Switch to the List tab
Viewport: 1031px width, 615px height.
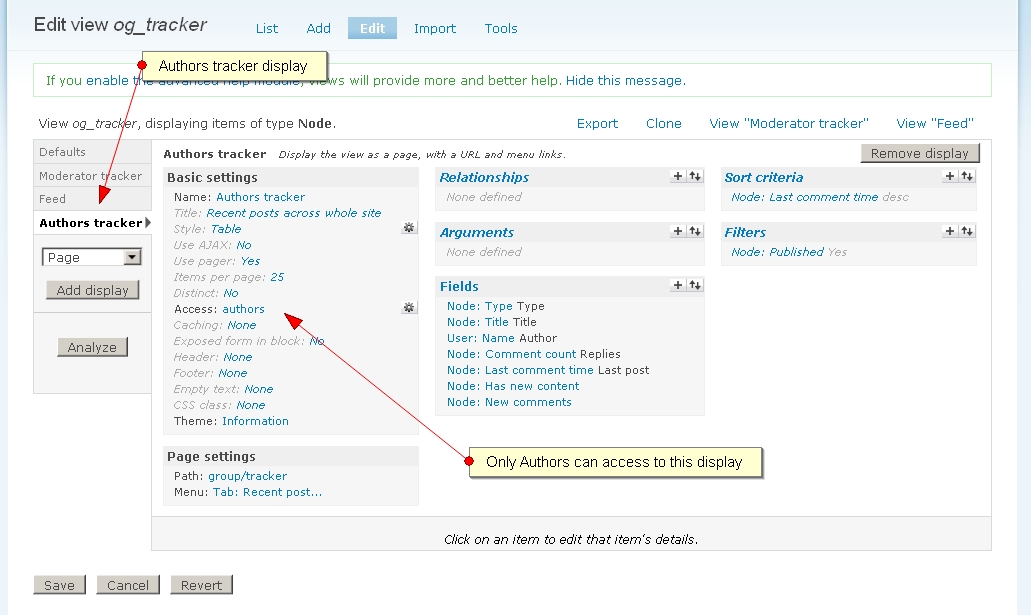point(267,28)
